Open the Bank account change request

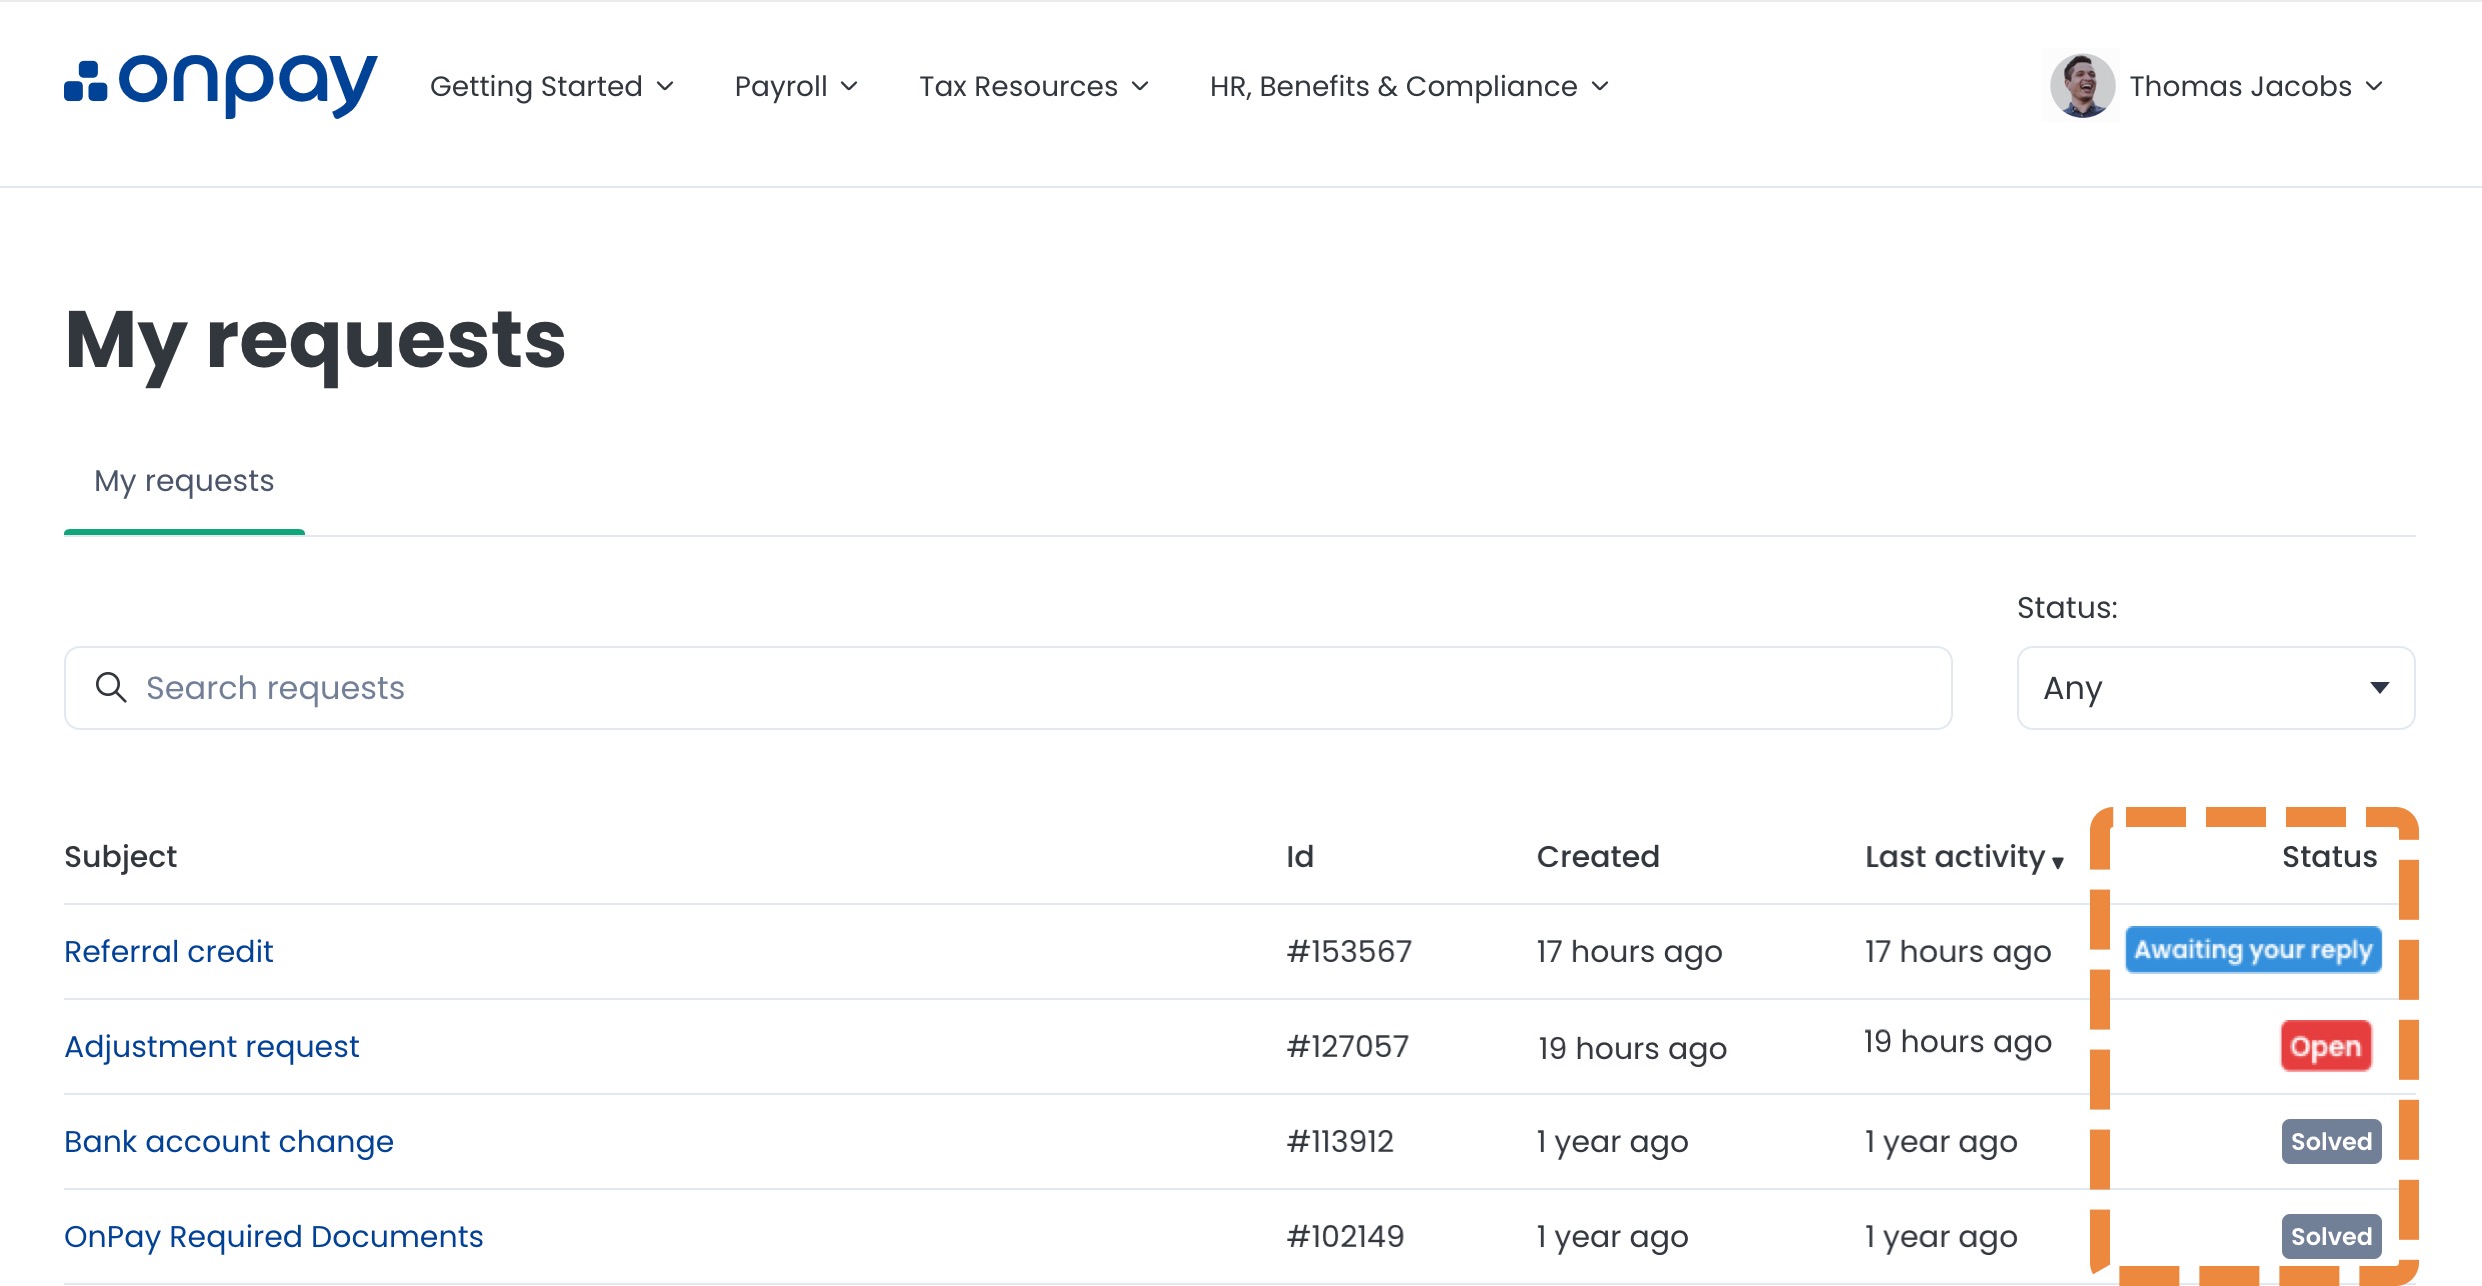click(229, 1141)
